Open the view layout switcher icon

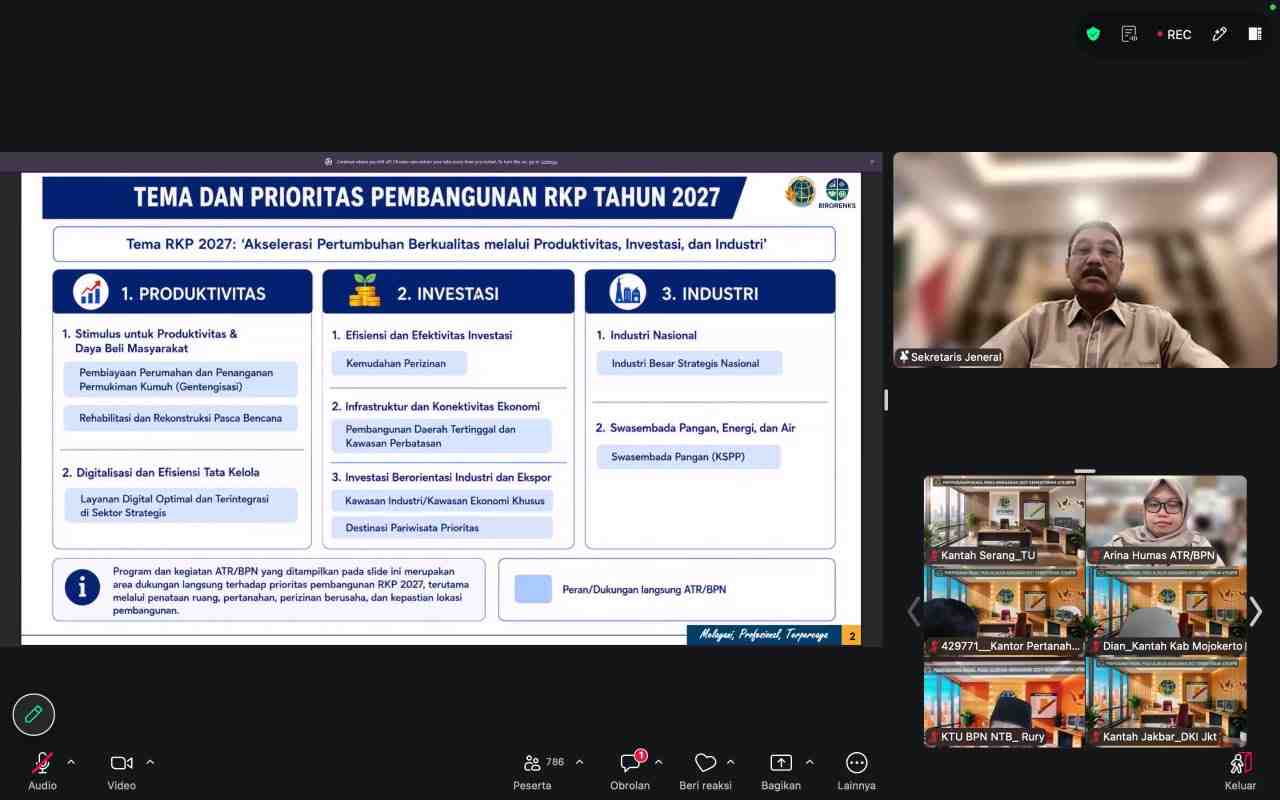click(1255, 34)
